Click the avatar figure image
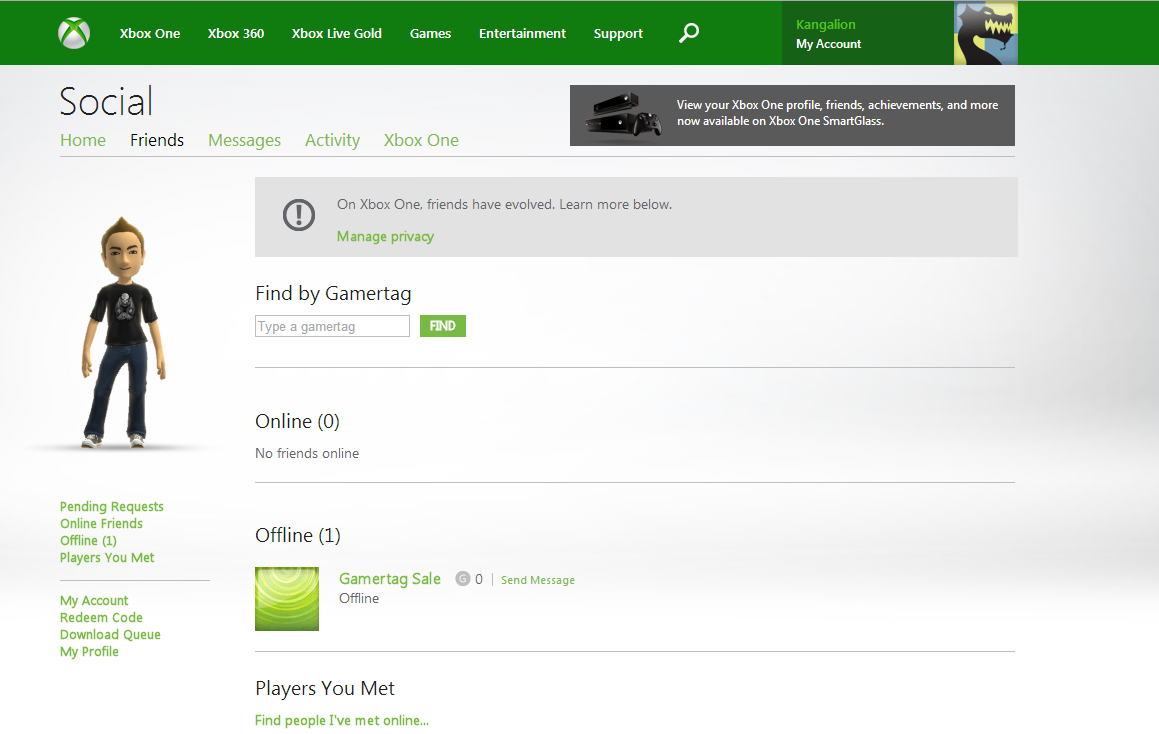Image resolution: width=1159 pixels, height=734 pixels. (x=123, y=333)
